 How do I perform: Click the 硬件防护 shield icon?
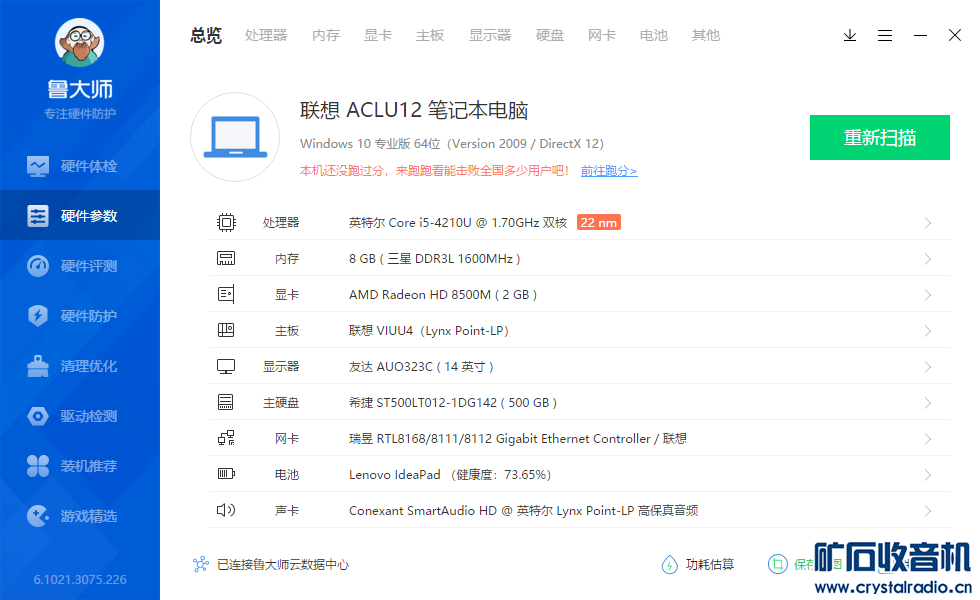38,316
